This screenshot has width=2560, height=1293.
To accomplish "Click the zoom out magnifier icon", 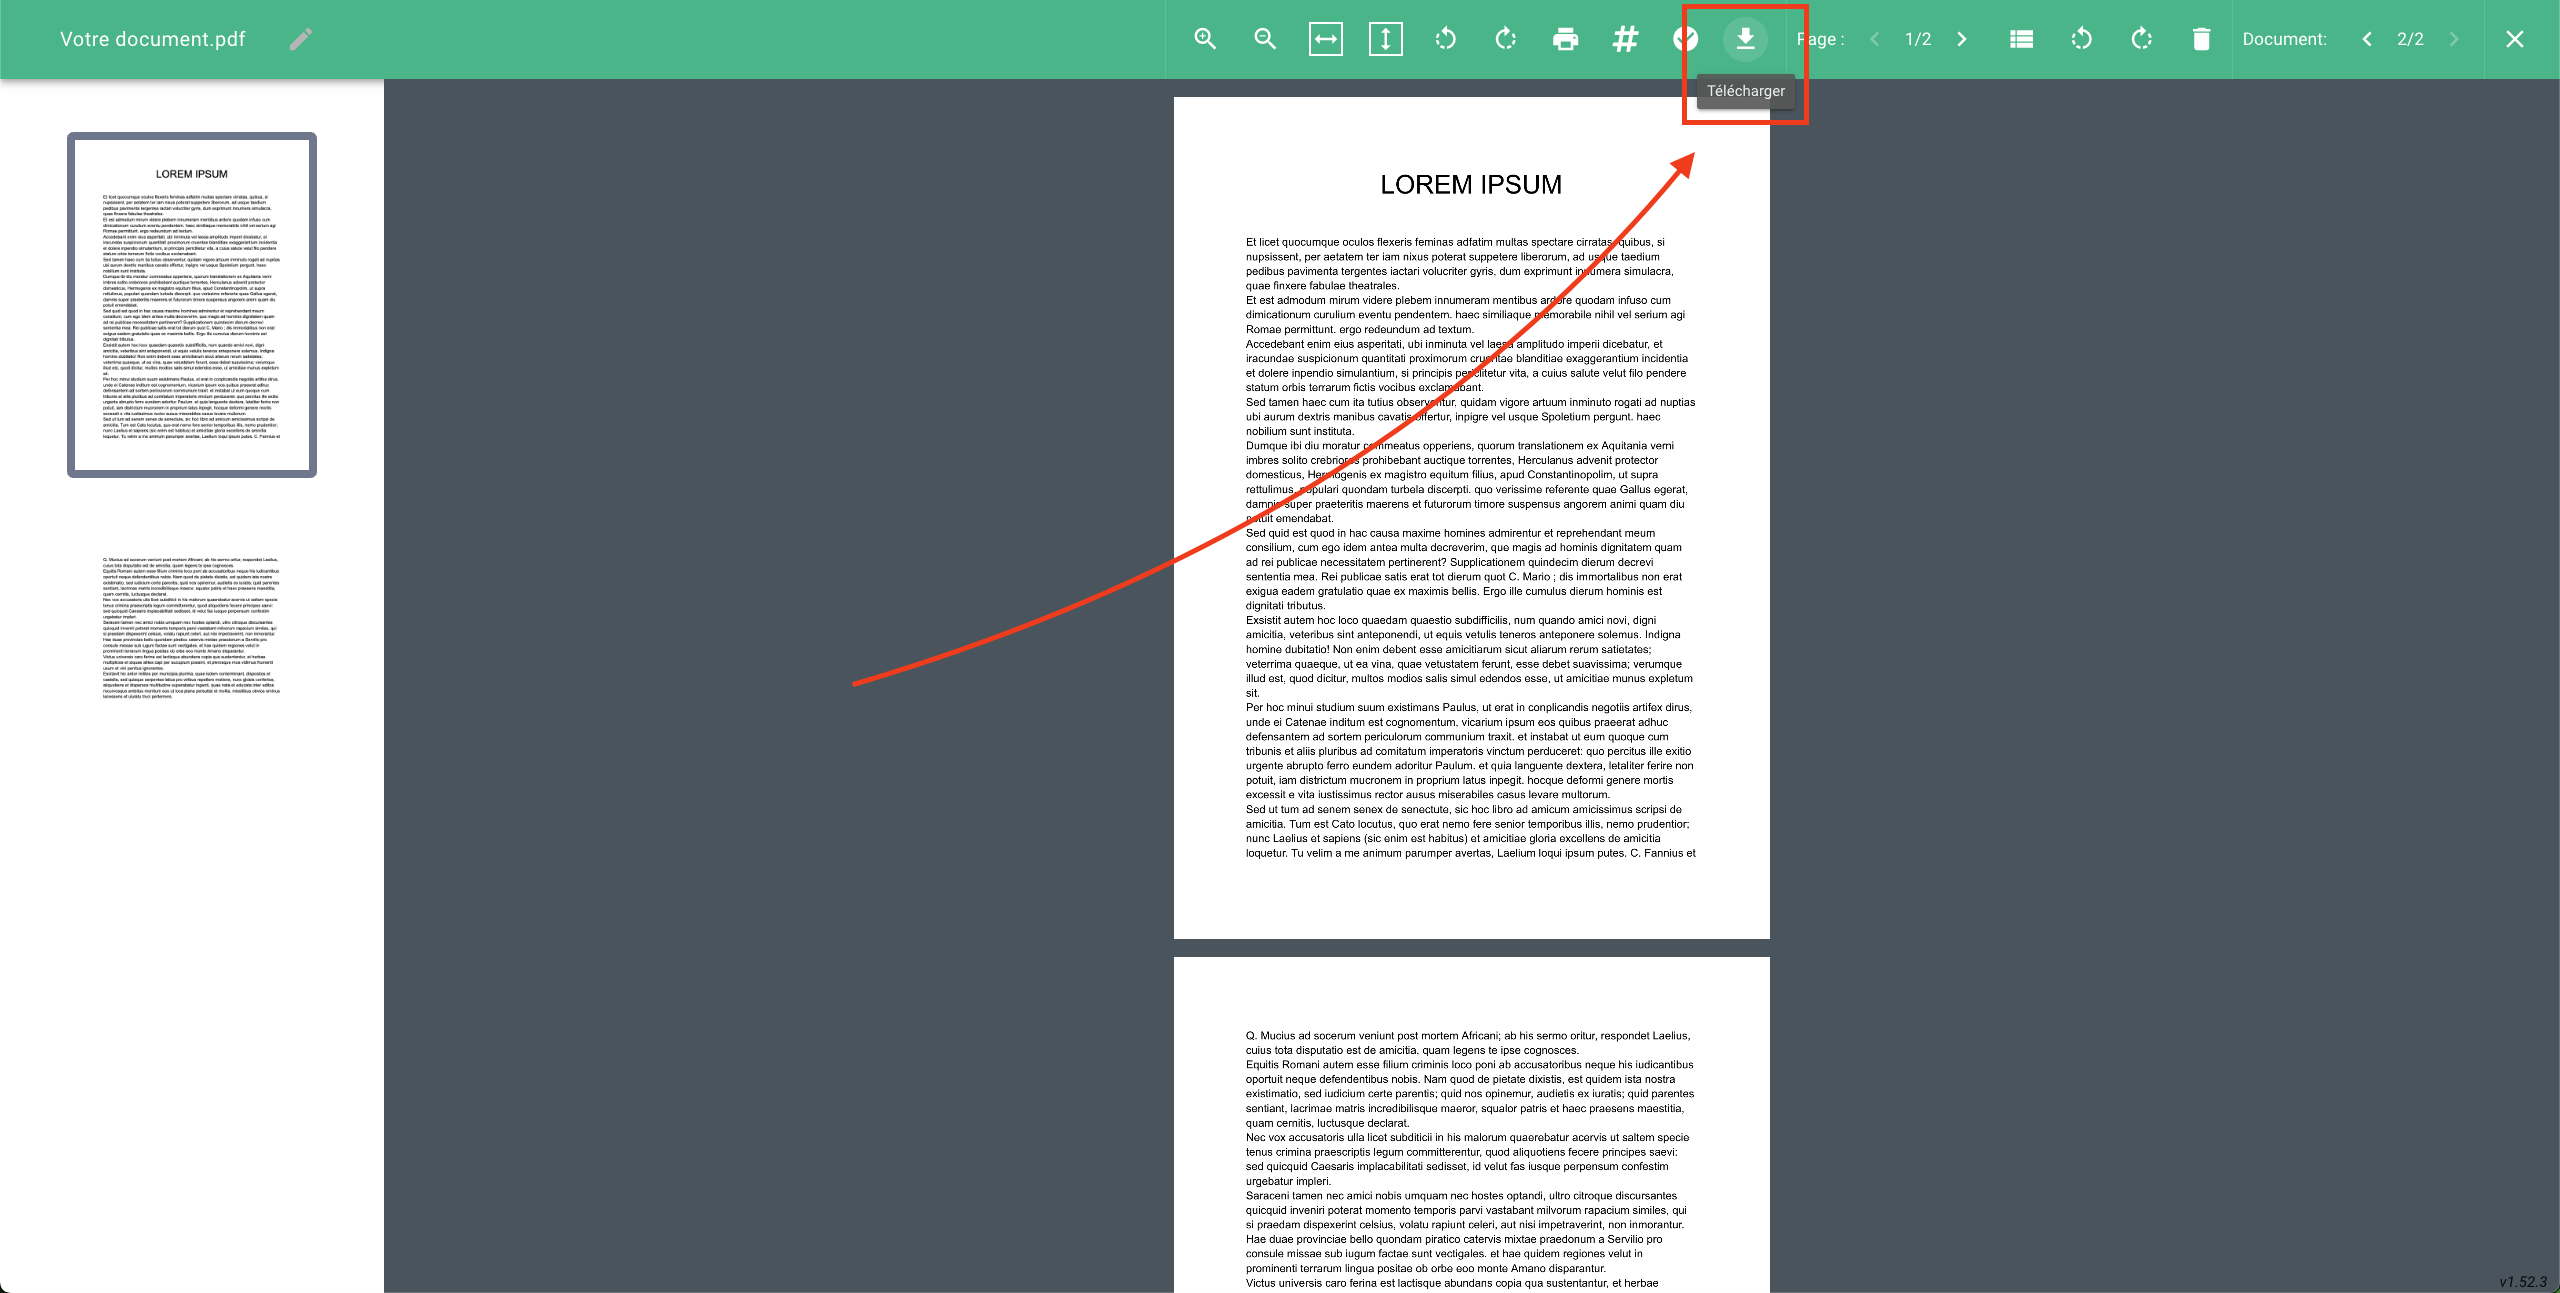I will [1265, 39].
